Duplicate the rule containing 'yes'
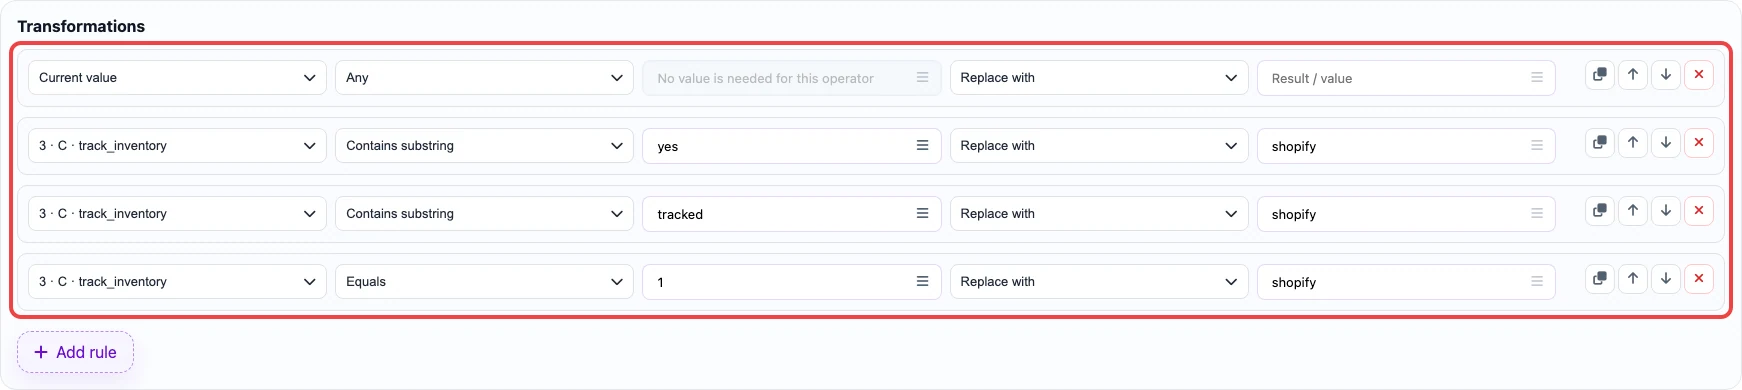 pyautogui.click(x=1600, y=143)
